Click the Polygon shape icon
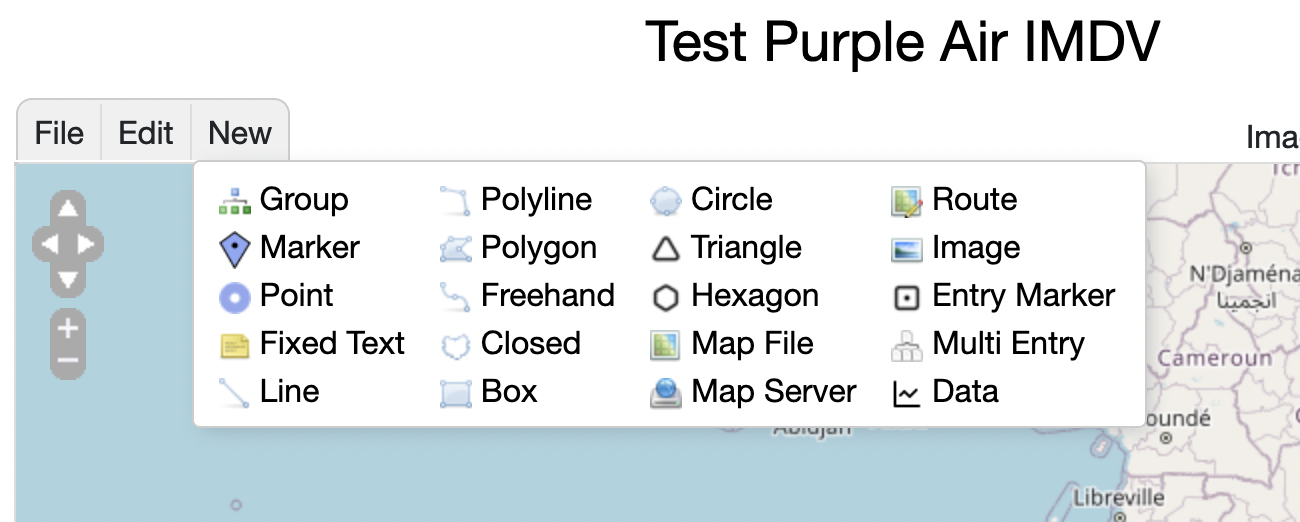Image resolution: width=1300 pixels, height=522 pixels. pos(455,249)
